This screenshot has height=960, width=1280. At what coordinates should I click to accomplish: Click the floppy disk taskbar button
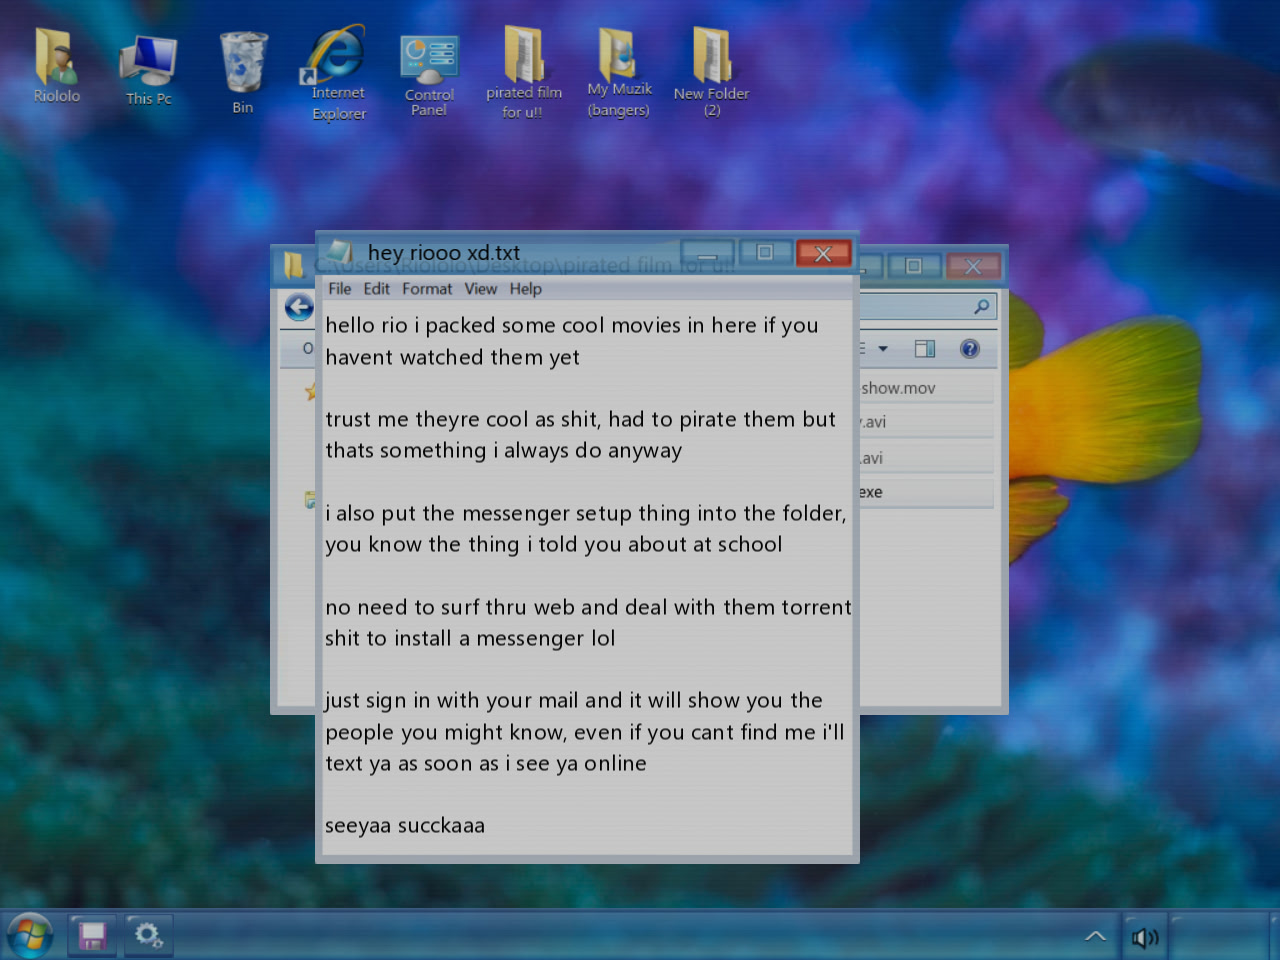pos(92,936)
